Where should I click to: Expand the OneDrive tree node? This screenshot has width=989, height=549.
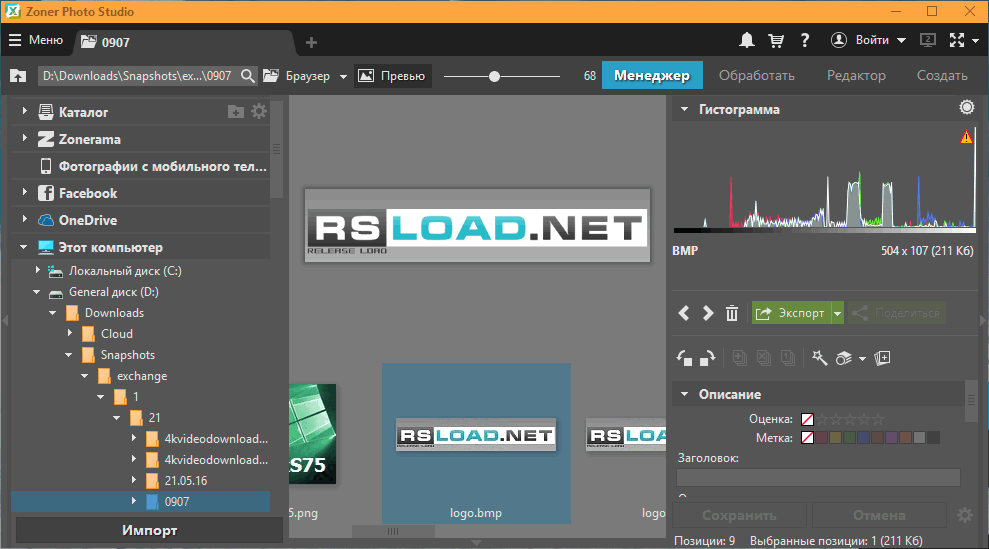[x=25, y=219]
